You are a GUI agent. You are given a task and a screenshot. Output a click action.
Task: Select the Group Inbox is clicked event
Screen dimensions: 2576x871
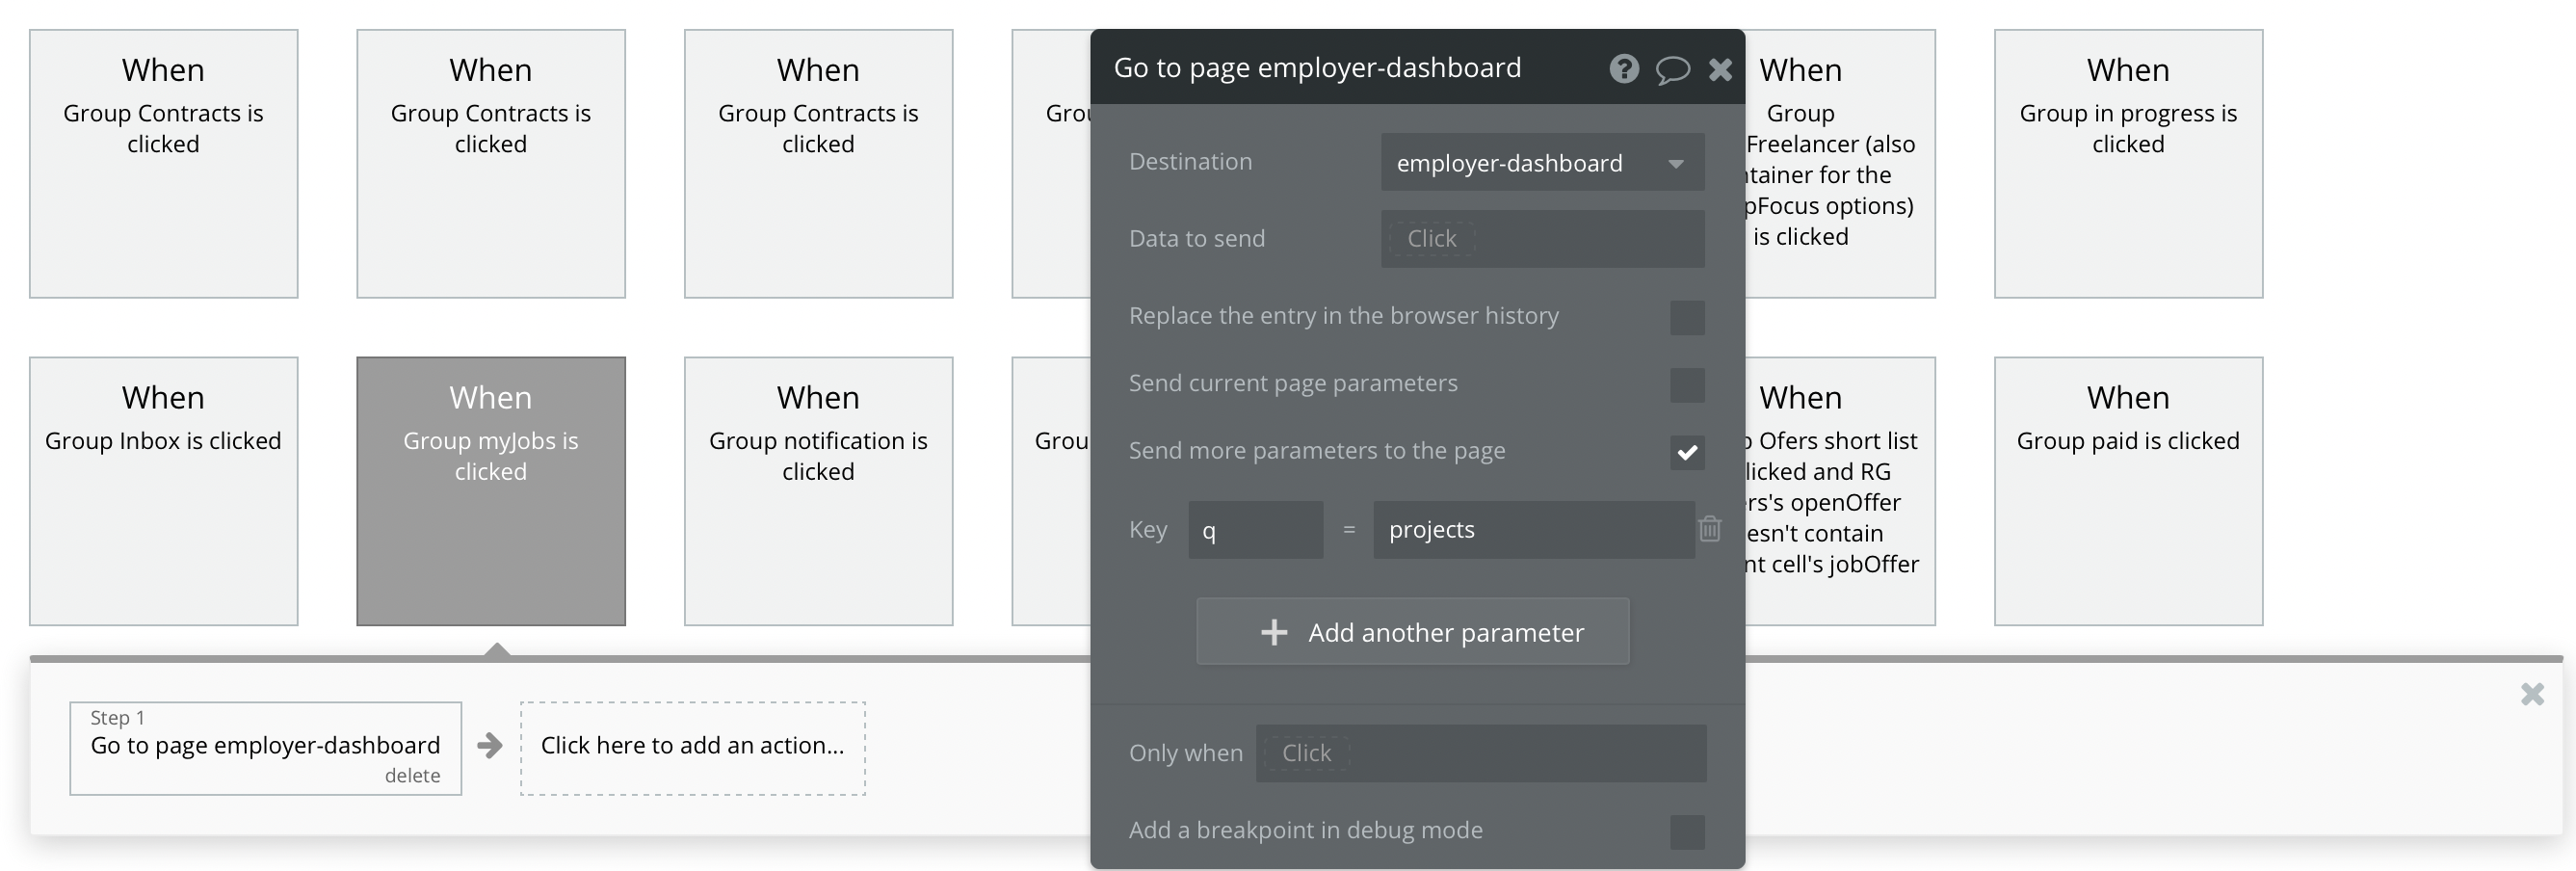[x=163, y=491]
